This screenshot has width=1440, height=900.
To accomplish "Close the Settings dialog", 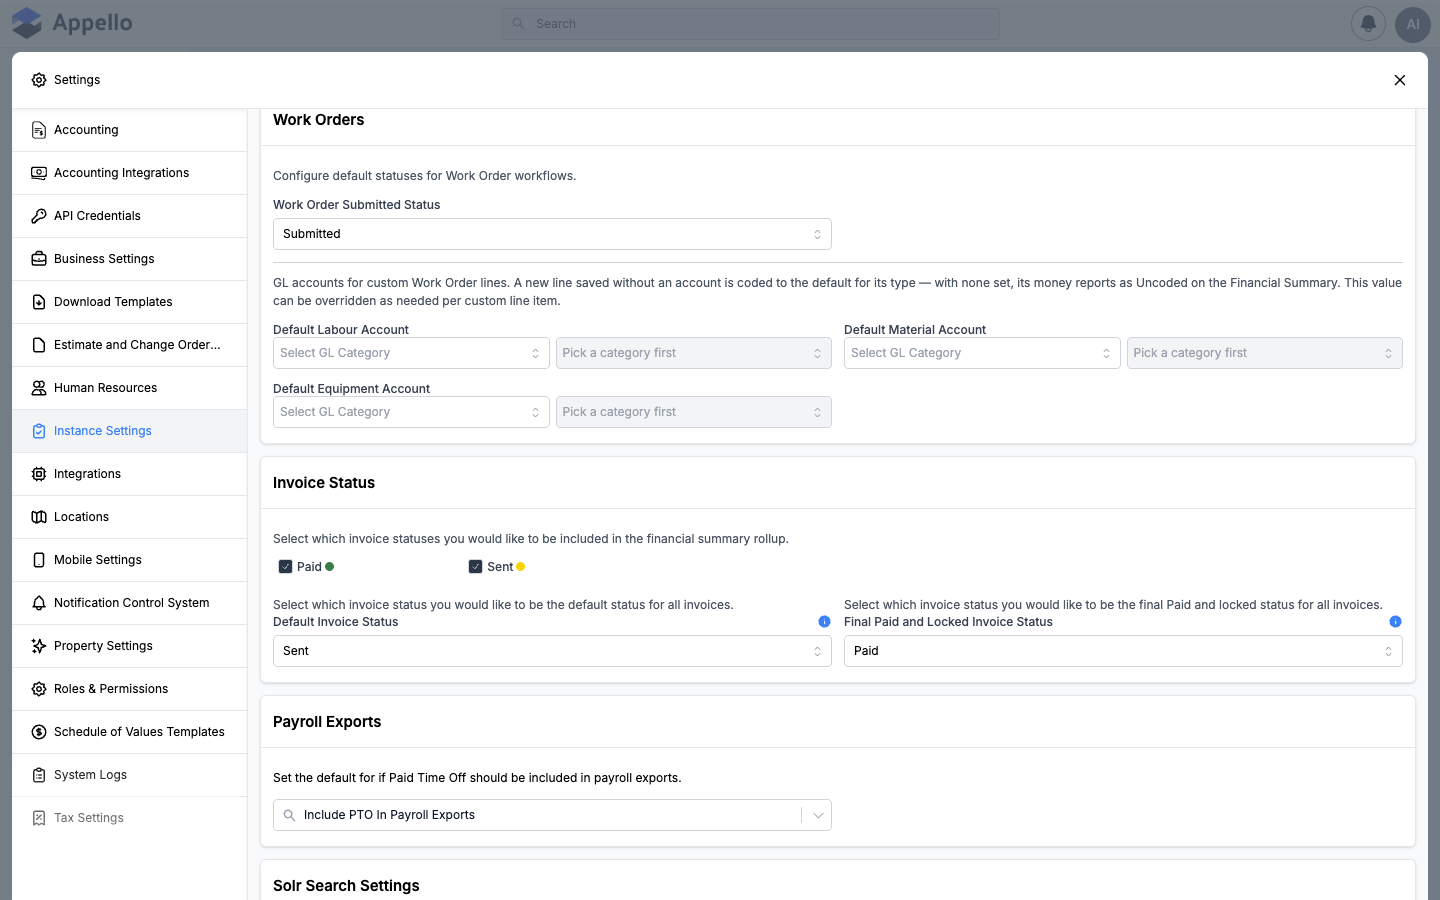I will tap(1400, 80).
